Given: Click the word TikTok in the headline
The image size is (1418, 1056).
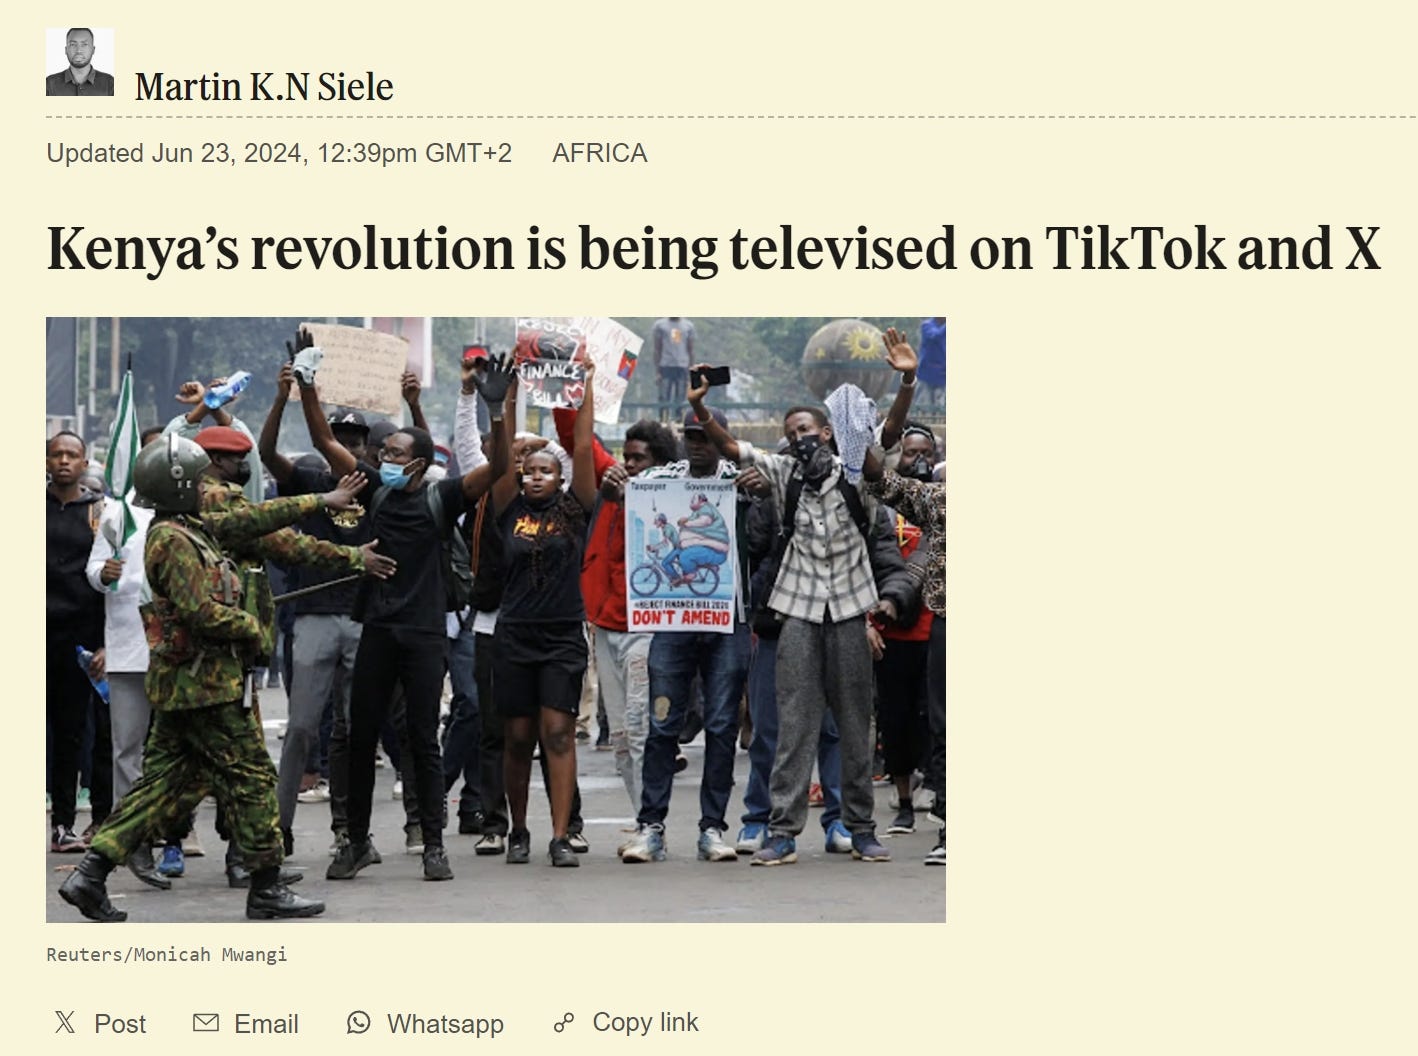Looking at the screenshot, I should pyautogui.click(x=1134, y=248).
